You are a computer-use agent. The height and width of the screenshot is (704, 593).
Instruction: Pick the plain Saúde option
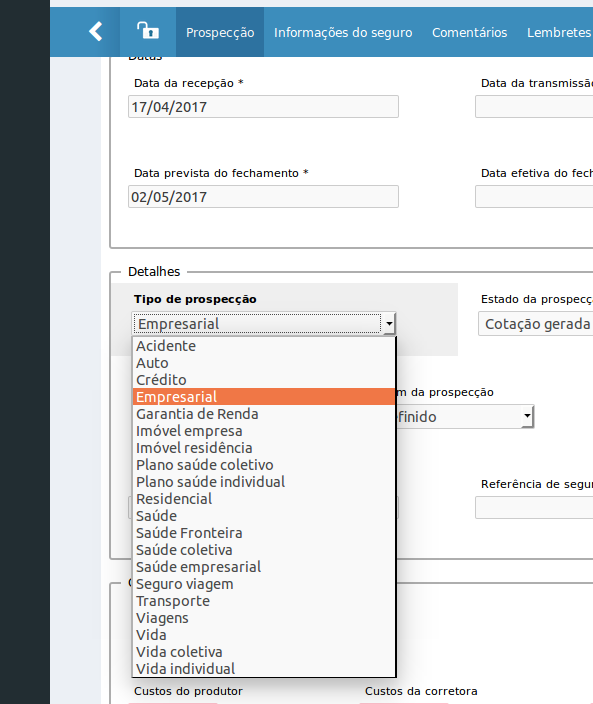pos(264,516)
